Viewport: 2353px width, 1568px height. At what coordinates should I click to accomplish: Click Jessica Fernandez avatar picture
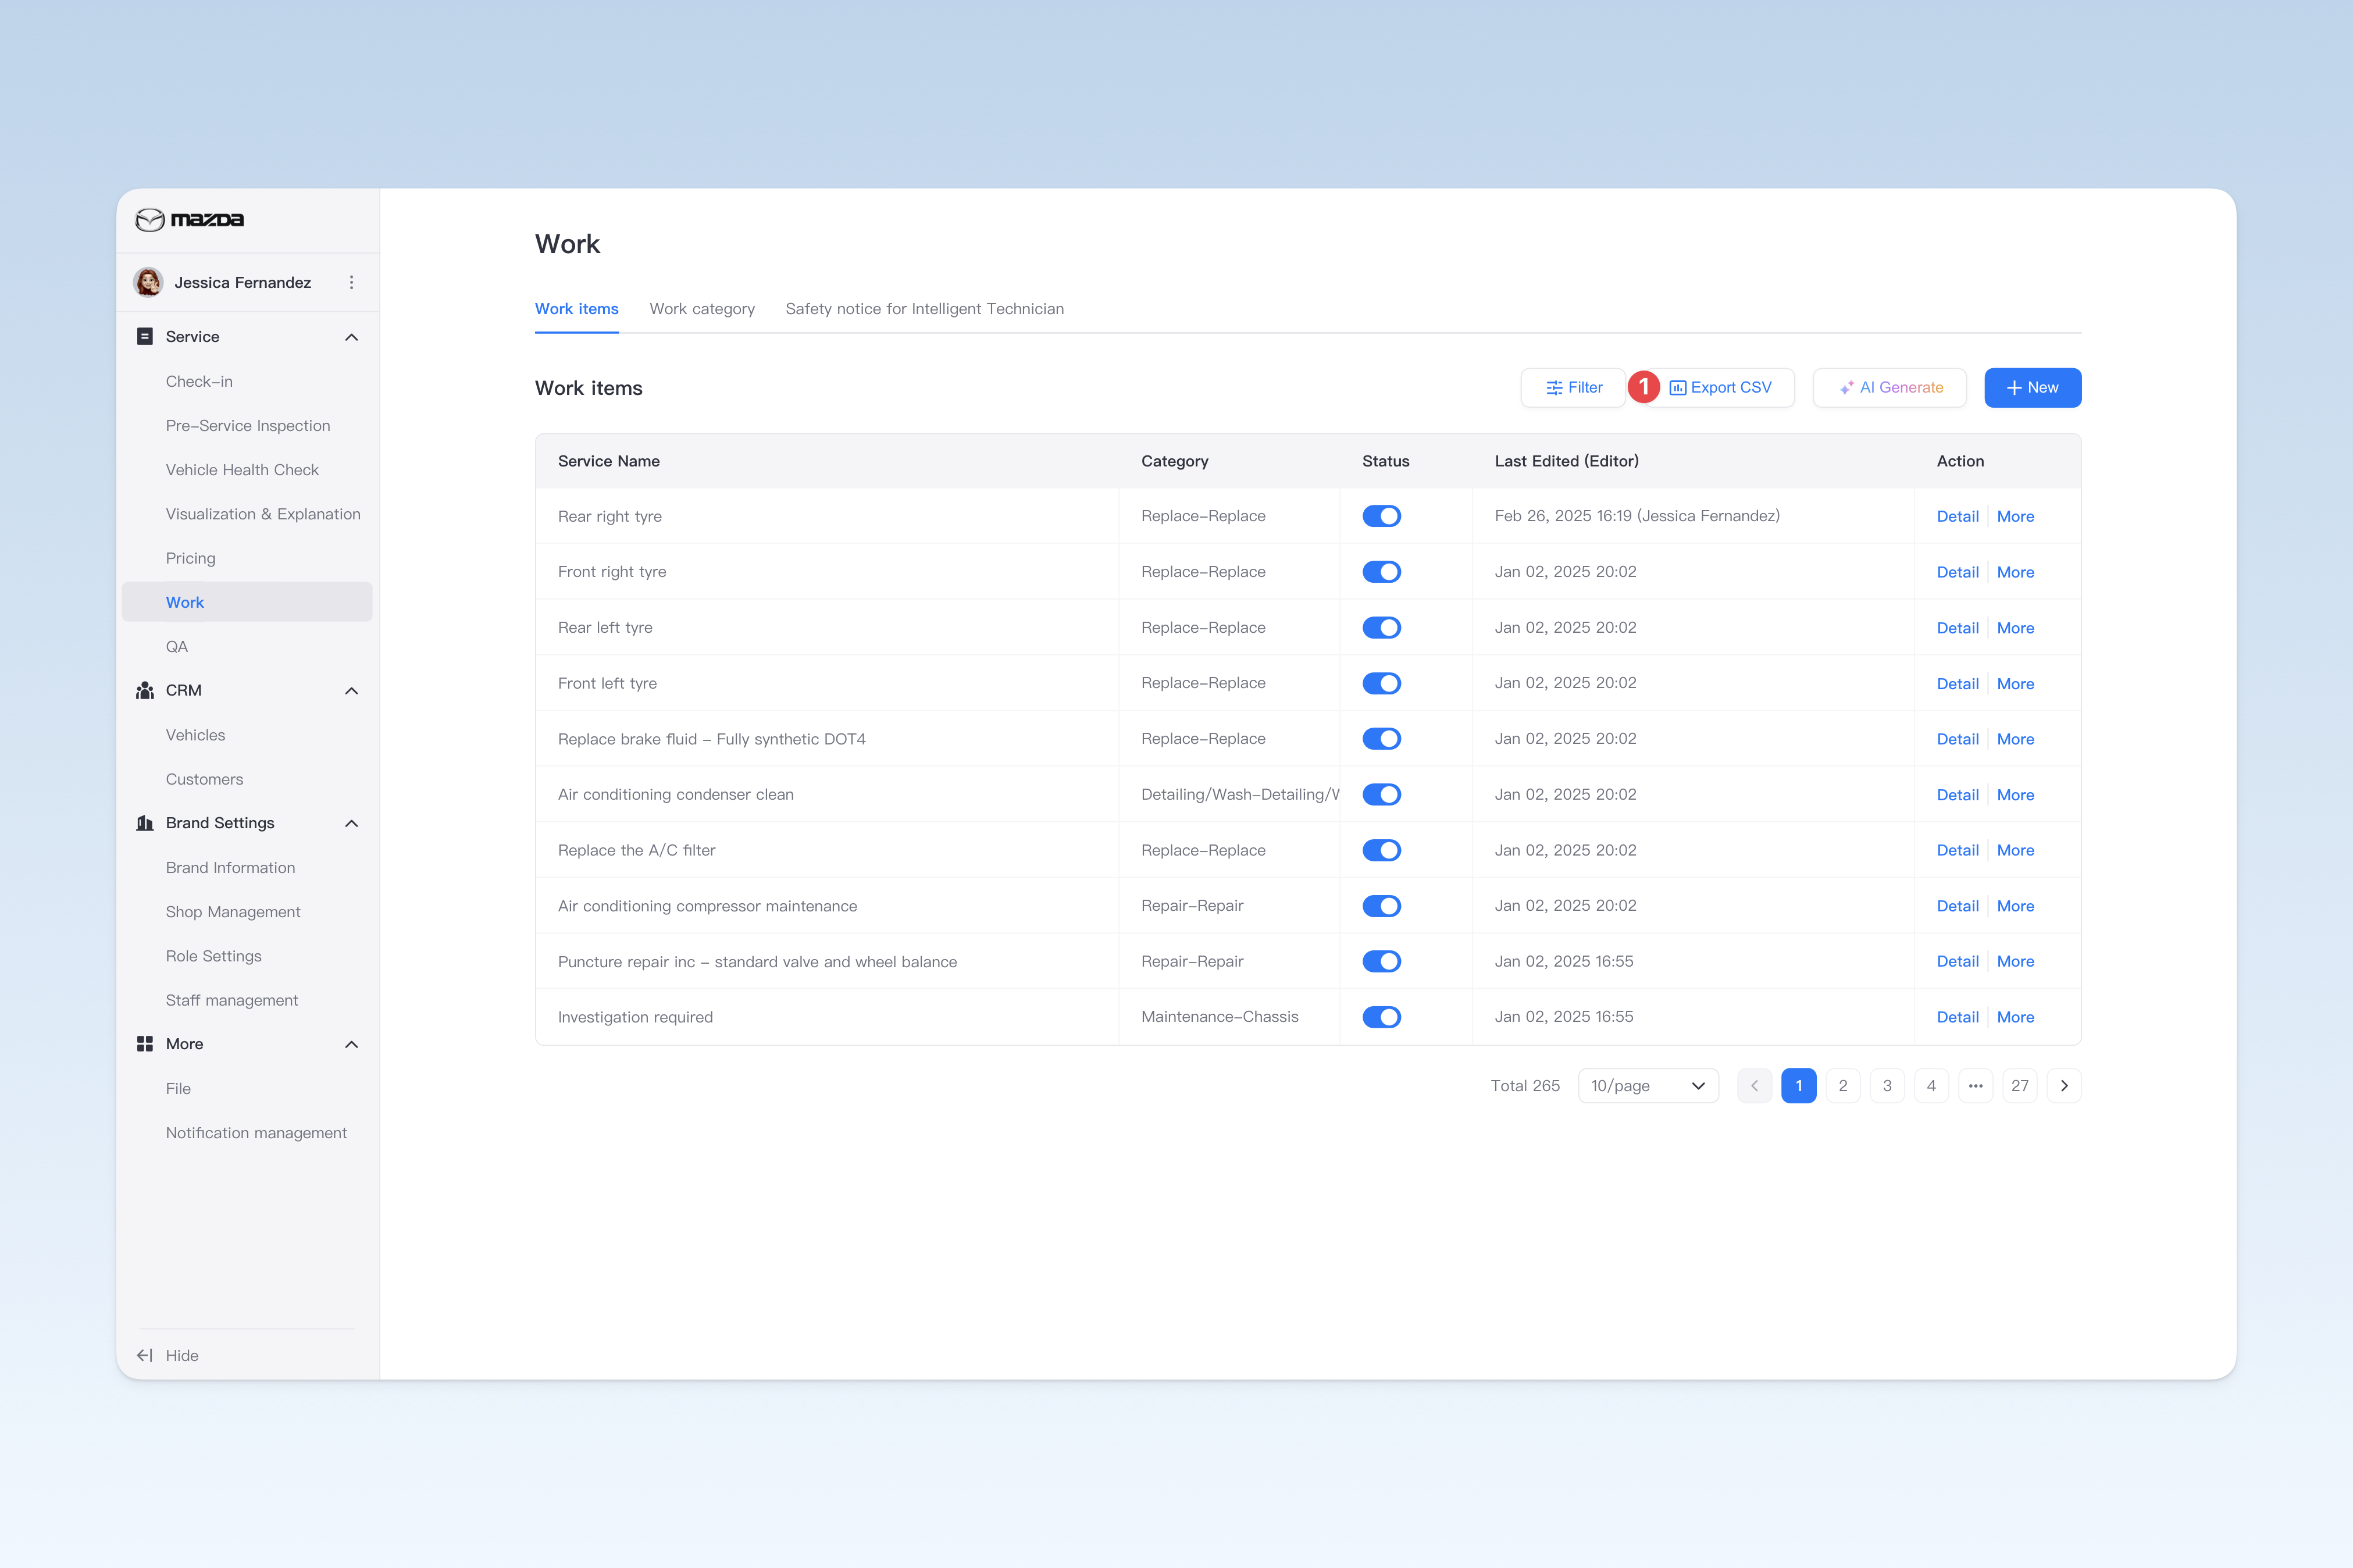[x=149, y=283]
